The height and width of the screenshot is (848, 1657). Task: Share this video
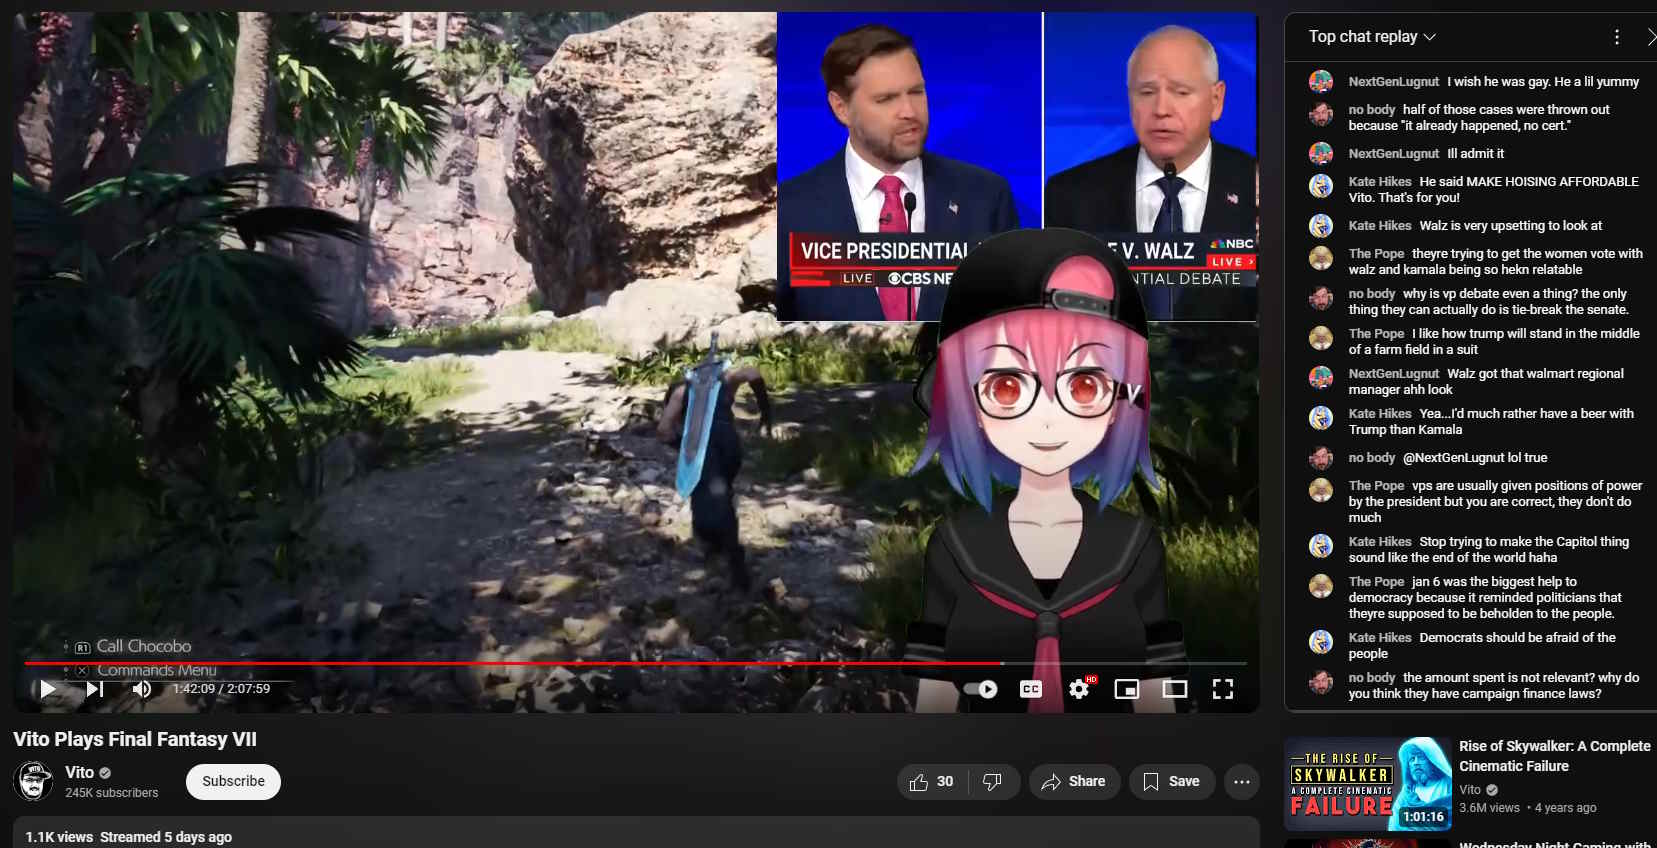[1074, 782]
